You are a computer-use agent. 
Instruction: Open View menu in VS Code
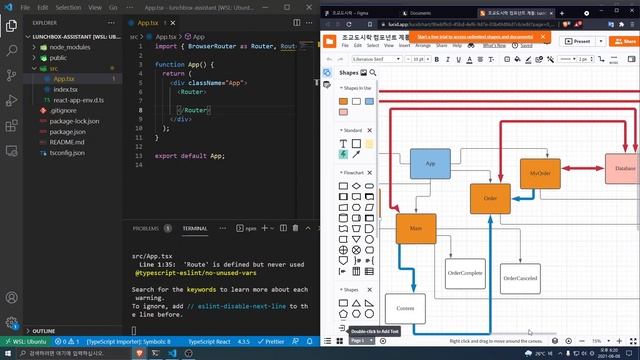(x=95, y=7)
